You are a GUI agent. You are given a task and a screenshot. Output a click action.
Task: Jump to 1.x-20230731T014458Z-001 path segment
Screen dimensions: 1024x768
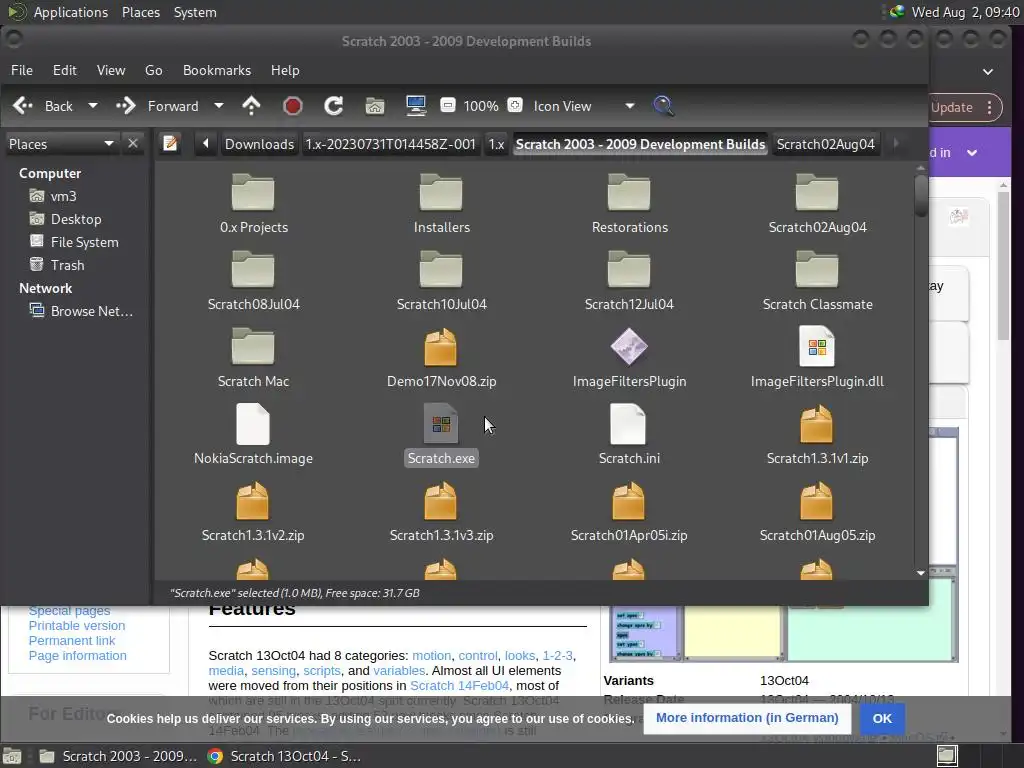[x=391, y=144]
